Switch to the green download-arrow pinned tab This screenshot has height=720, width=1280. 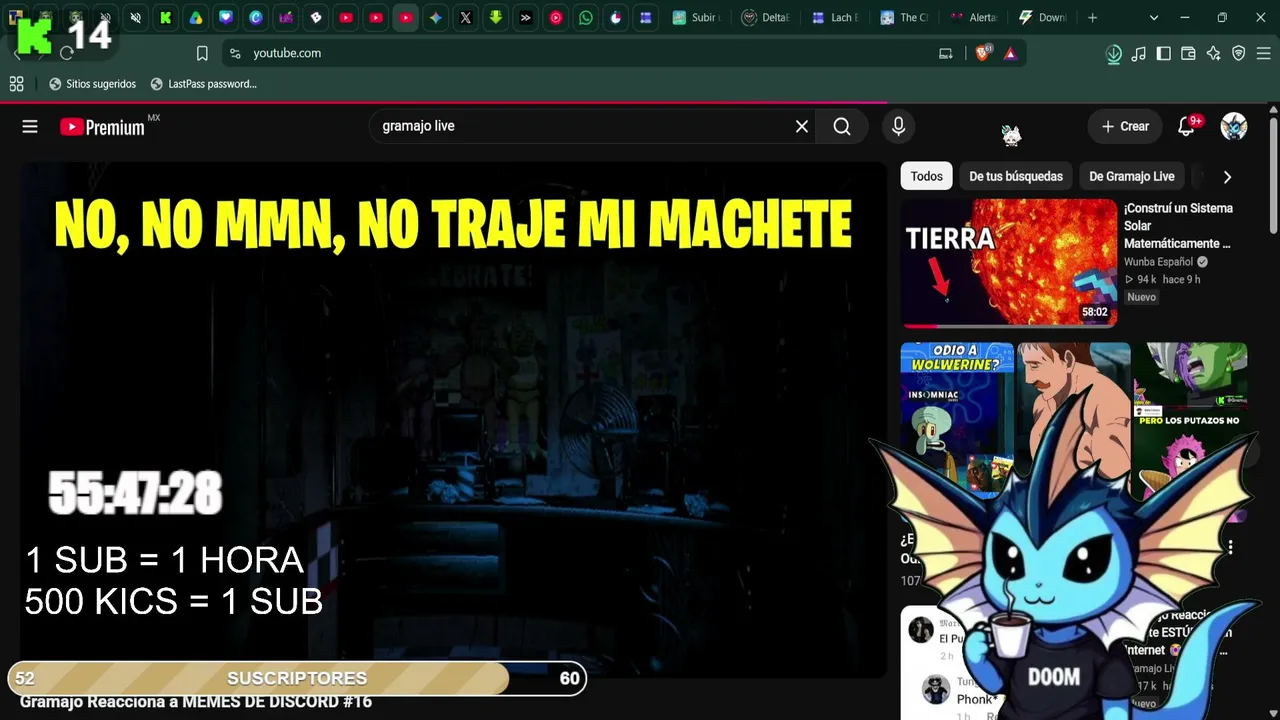(496, 17)
